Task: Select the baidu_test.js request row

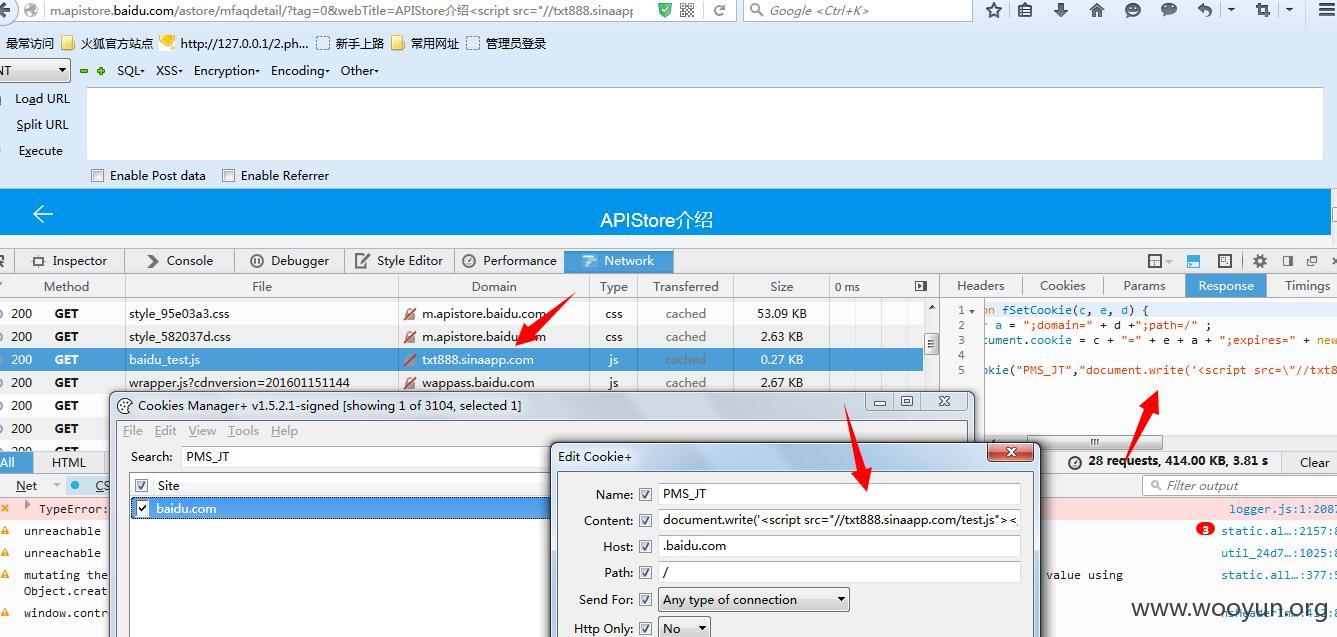Action: 461,360
